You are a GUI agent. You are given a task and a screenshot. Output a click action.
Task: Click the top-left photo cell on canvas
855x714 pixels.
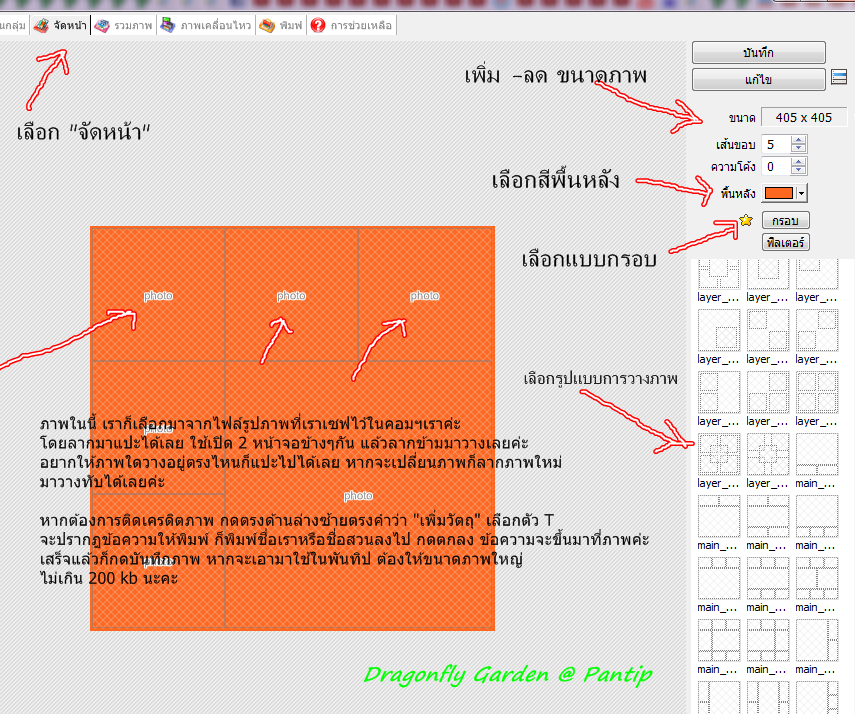[x=158, y=294]
